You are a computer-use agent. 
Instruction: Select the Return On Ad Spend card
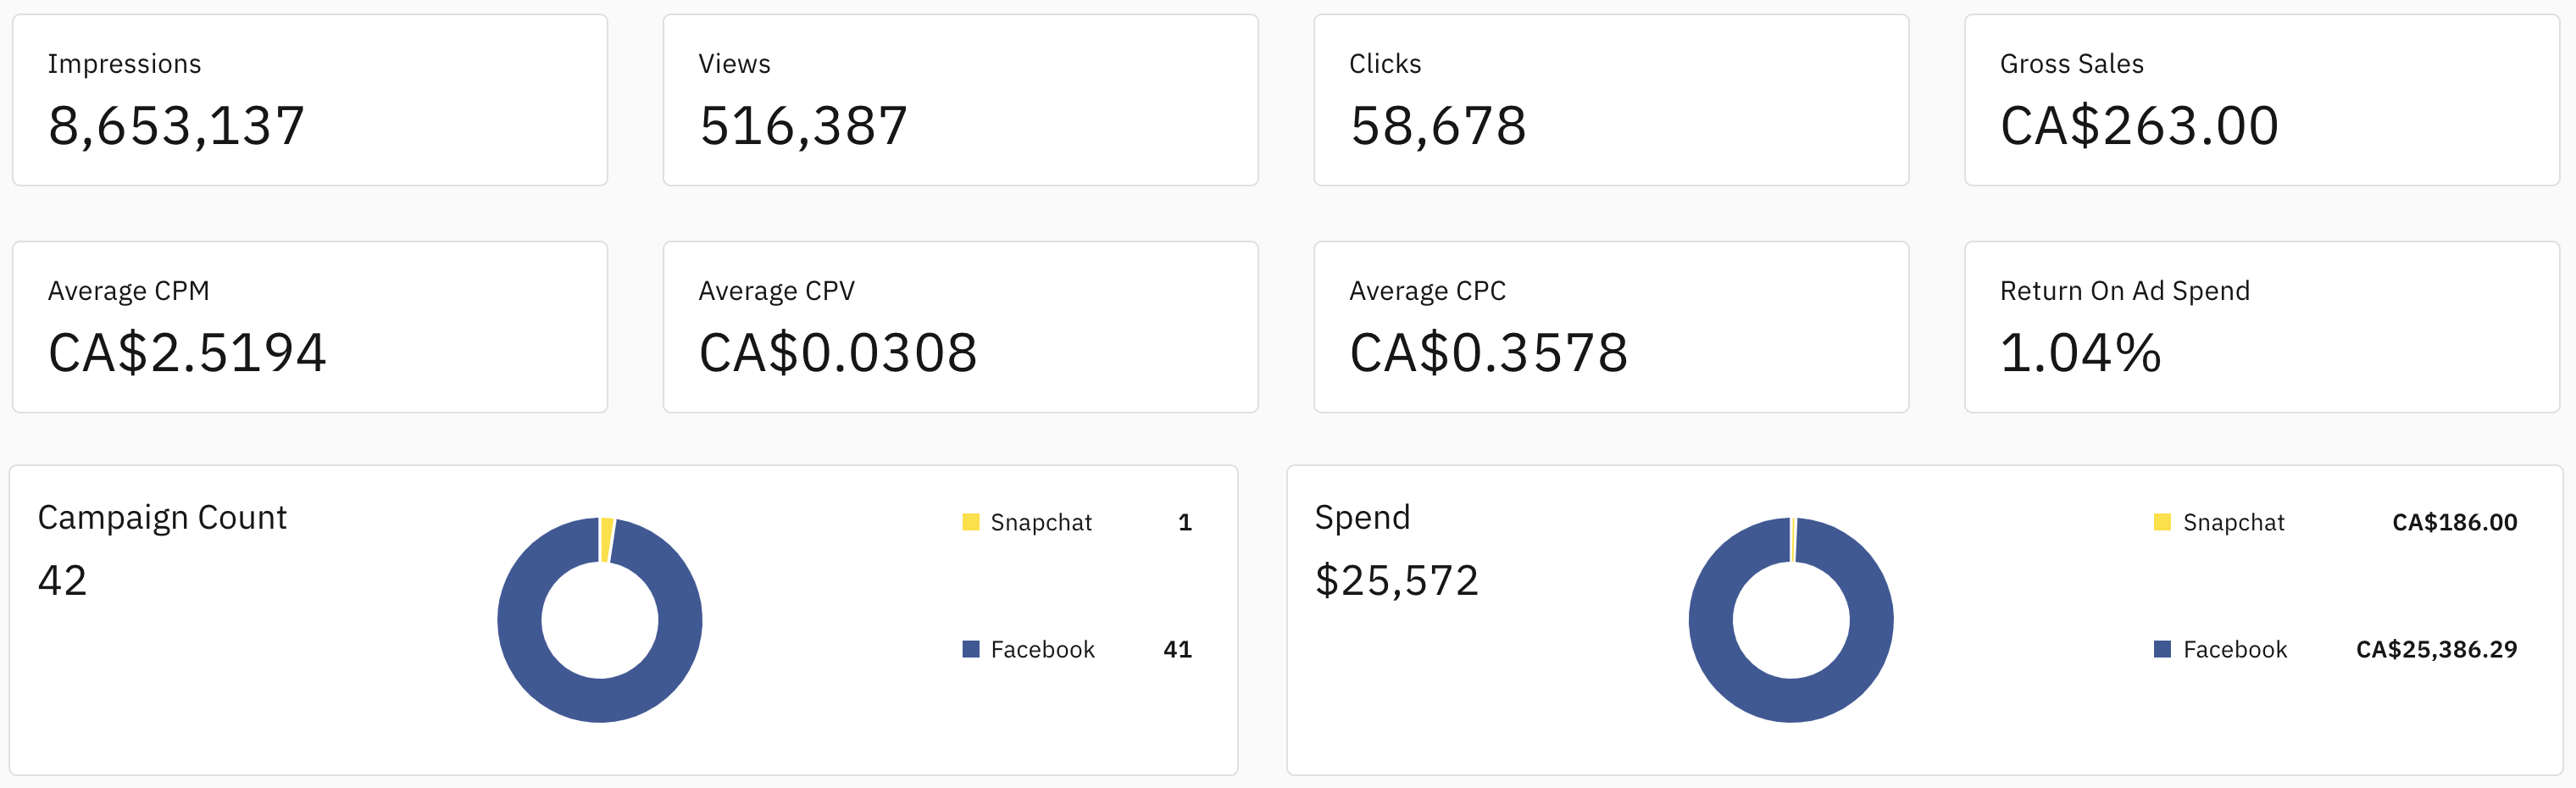tap(2262, 327)
